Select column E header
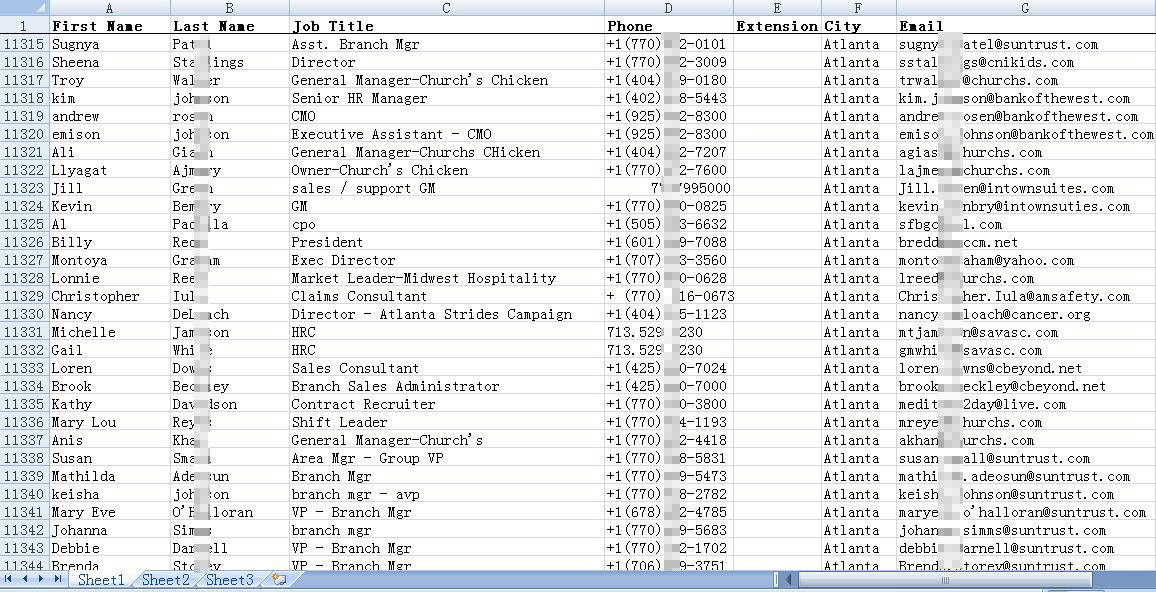 pyautogui.click(x=777, y=8)
